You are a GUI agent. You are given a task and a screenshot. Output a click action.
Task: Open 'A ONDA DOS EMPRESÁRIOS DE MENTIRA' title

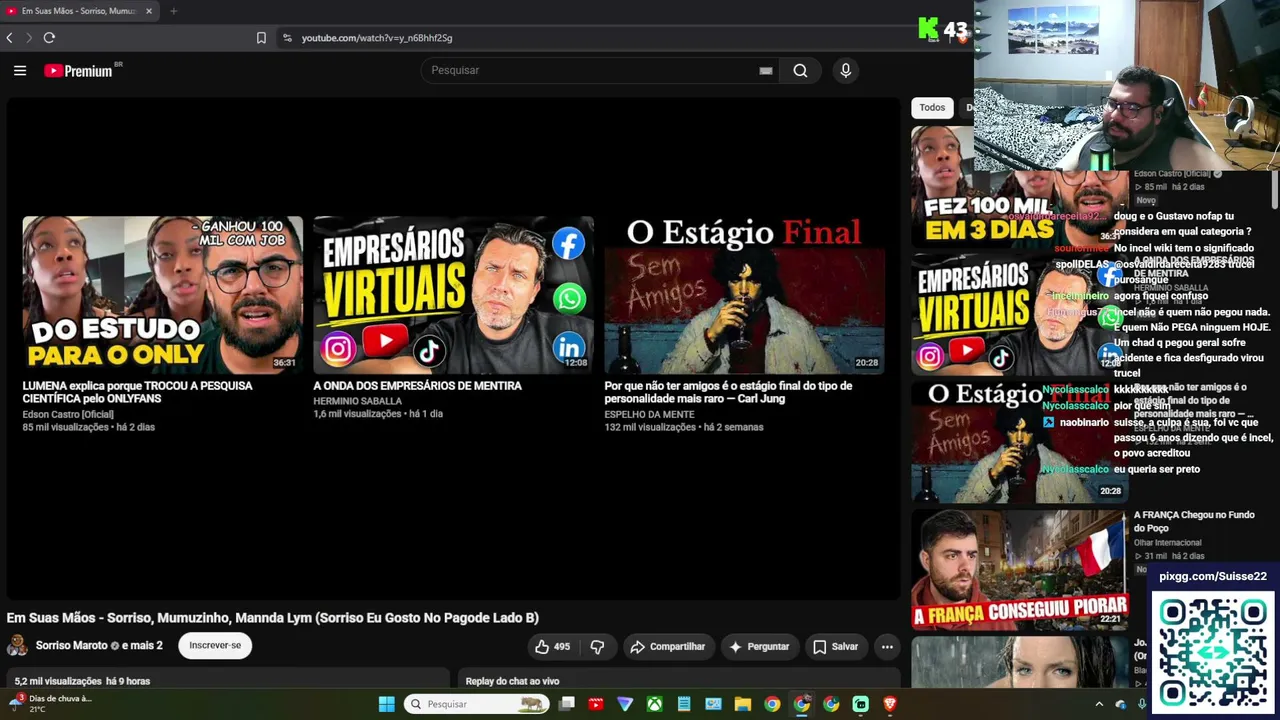click(417, 386)
